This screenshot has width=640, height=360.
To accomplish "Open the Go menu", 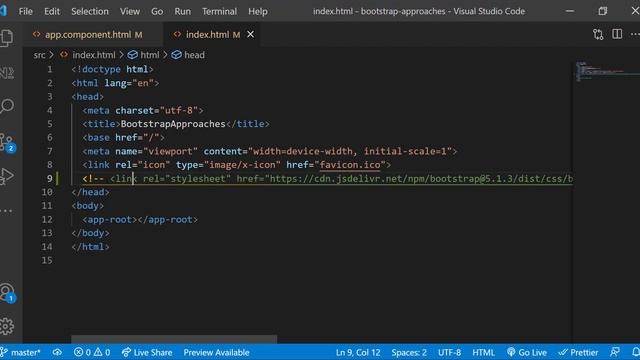I will tap(157, 11).
